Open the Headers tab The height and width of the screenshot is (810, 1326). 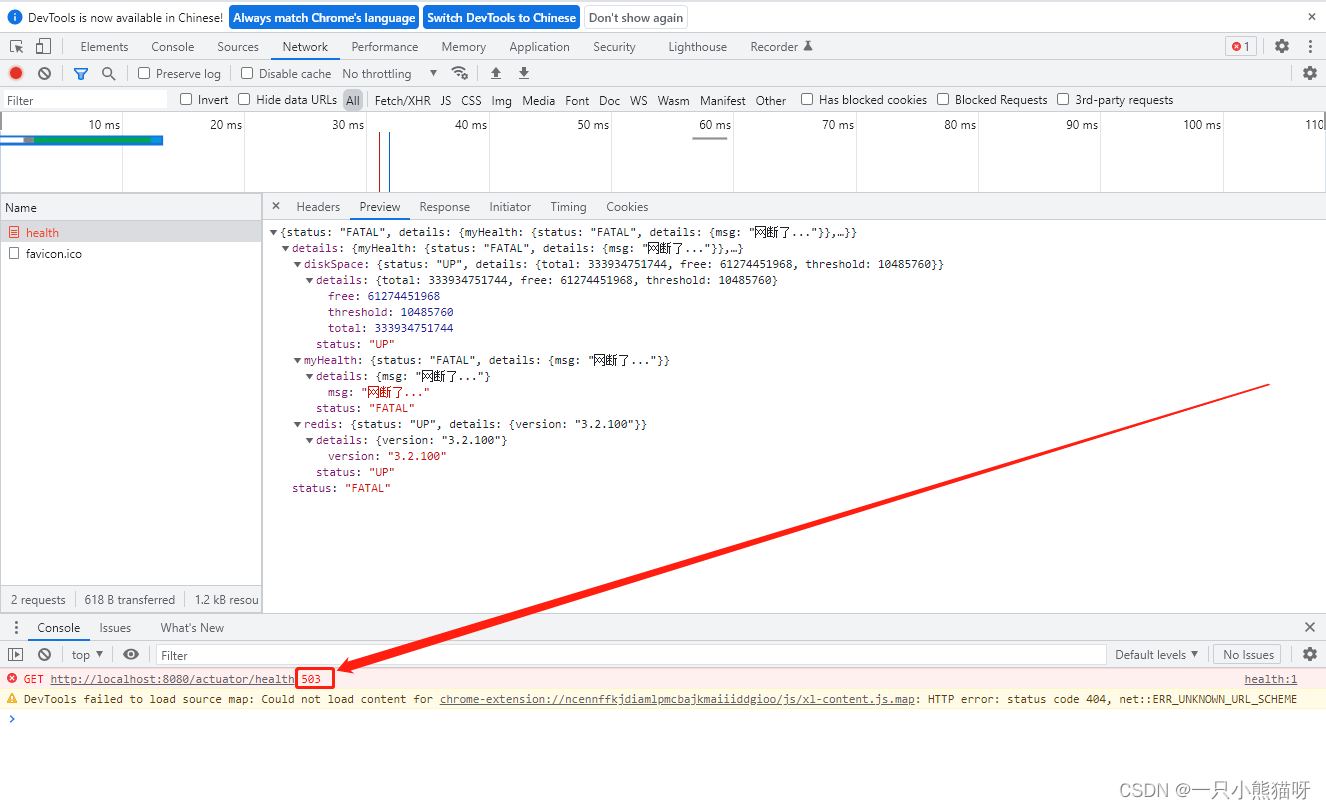click(318, 207)
